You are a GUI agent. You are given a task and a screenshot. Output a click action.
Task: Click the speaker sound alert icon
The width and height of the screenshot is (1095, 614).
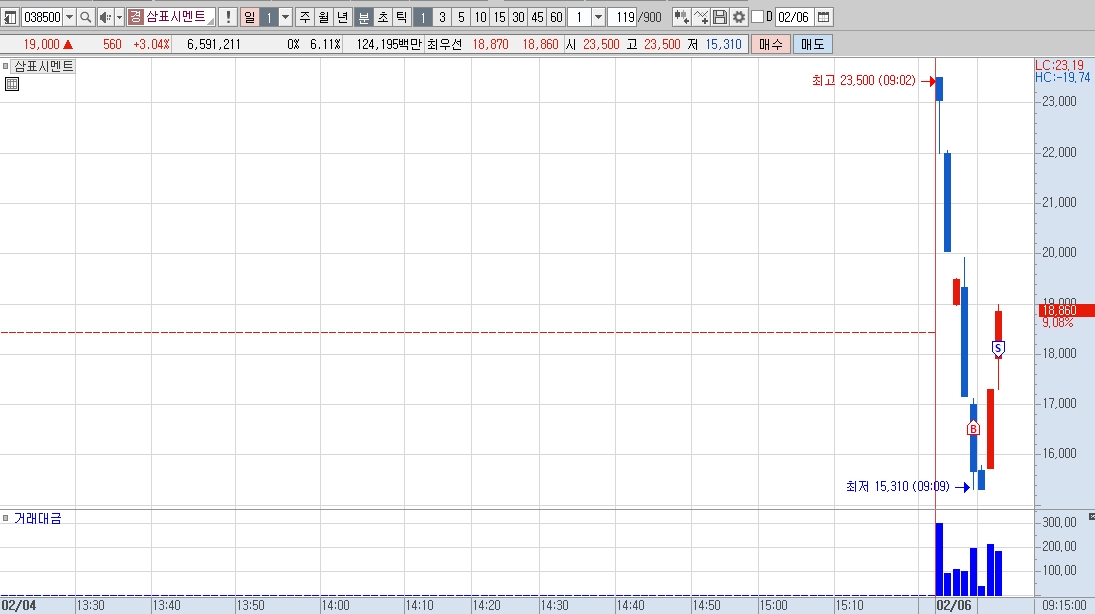click(x=105, y=17)
